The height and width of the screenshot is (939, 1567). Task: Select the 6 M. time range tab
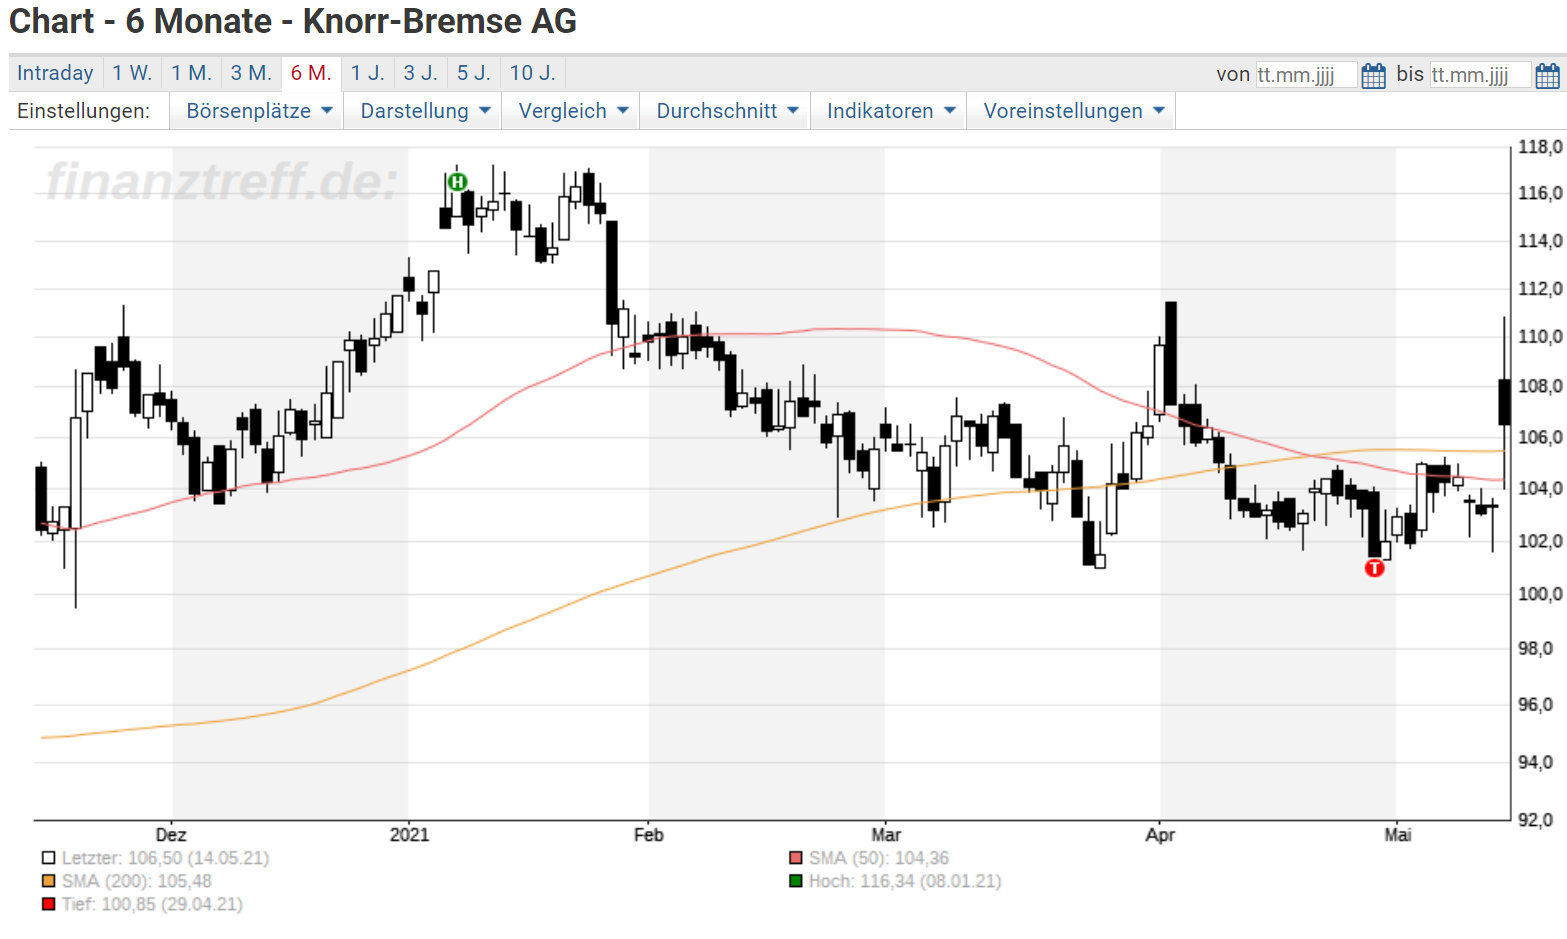311,73
